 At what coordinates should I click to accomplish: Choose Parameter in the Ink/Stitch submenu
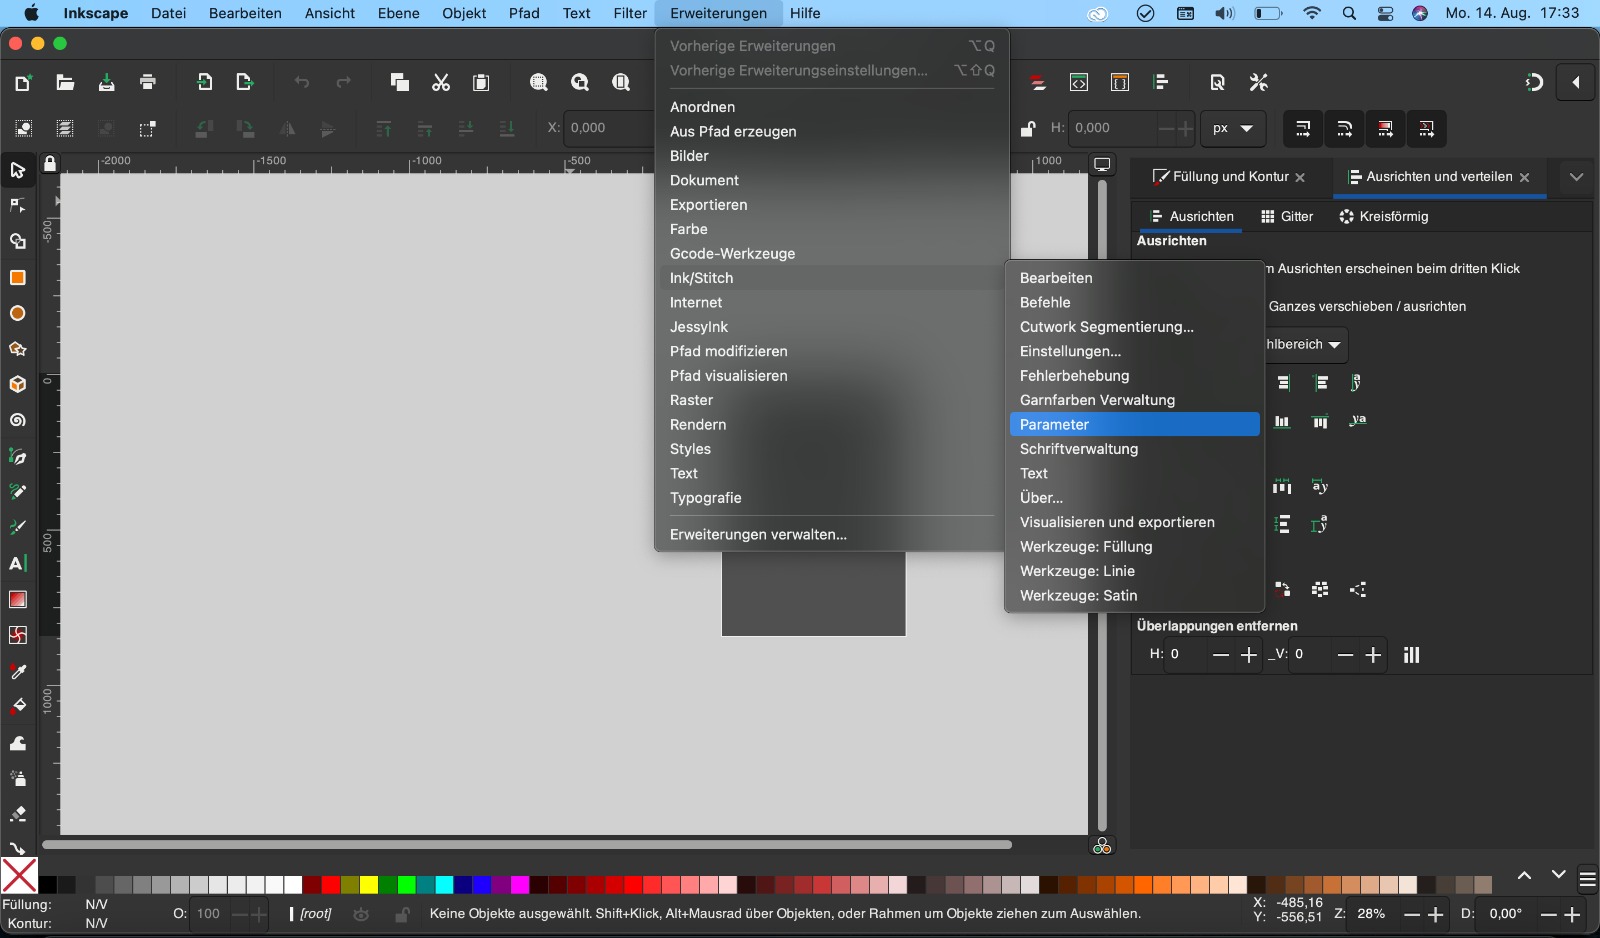point(1134,425)
